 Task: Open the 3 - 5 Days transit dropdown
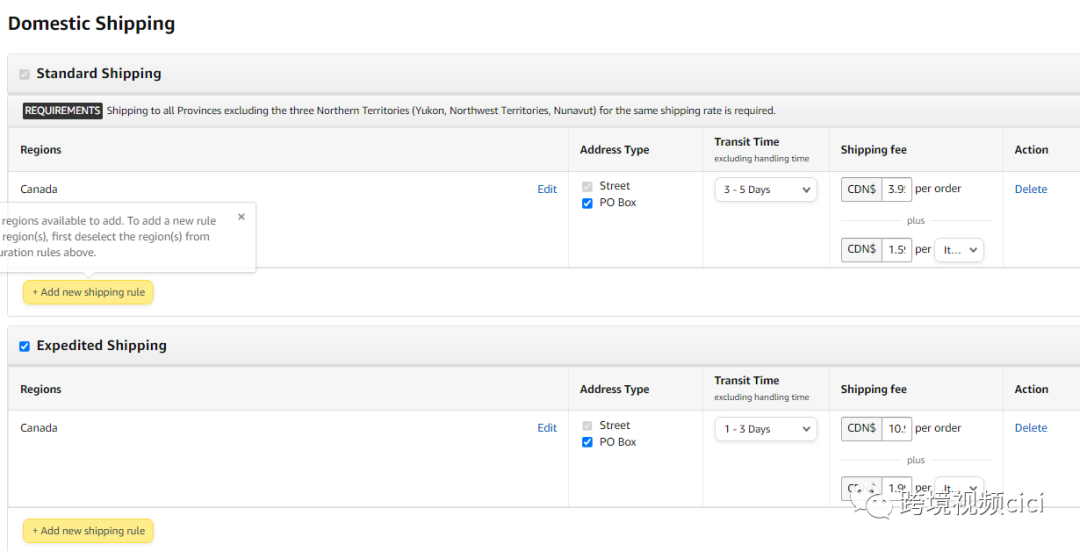tap(765, 189)
